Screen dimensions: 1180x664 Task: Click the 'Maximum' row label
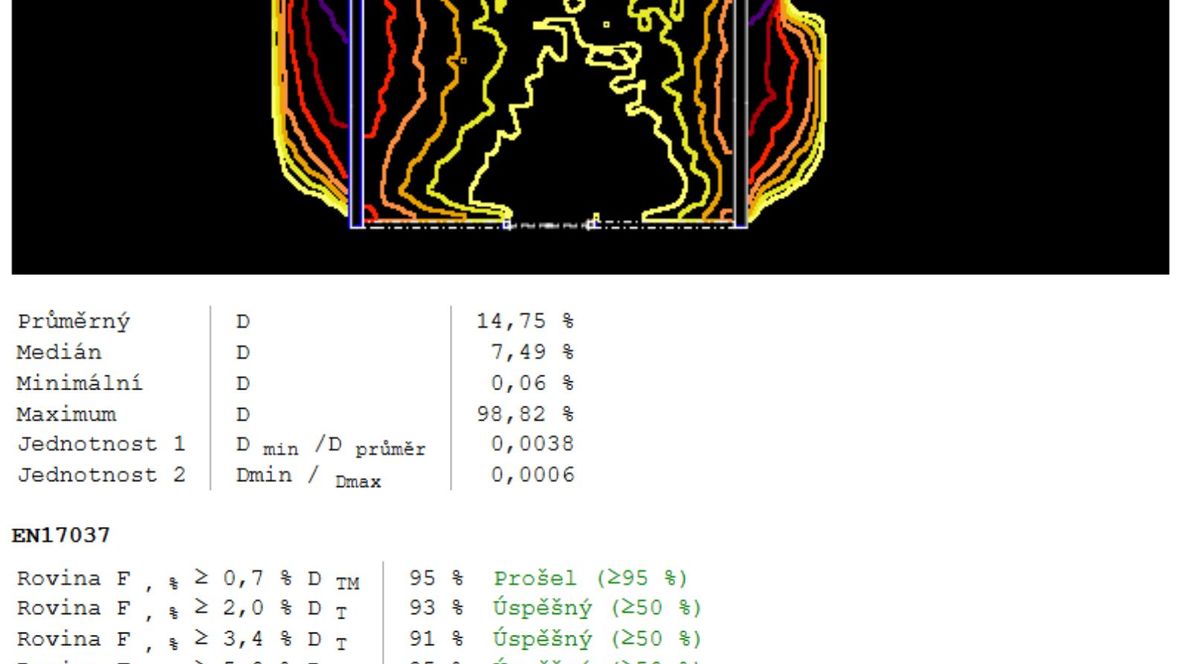click(66, 414)
